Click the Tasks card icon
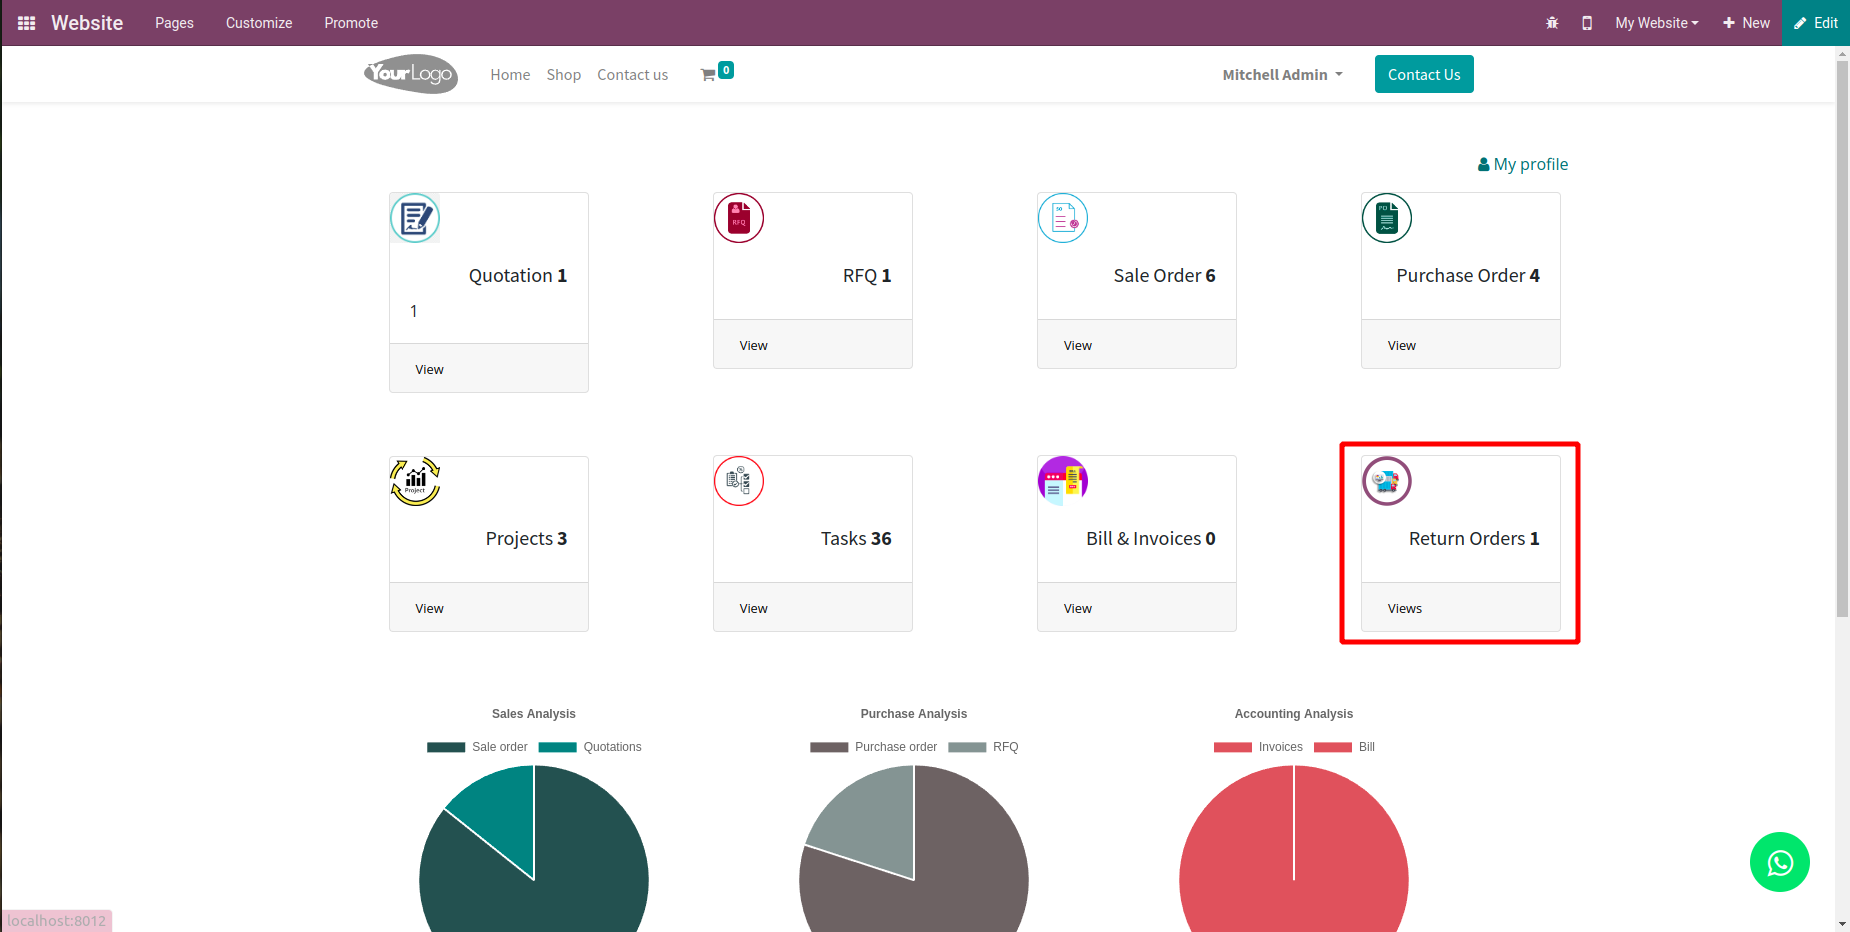Screen dimensions: 1850x932 point(739,481)
